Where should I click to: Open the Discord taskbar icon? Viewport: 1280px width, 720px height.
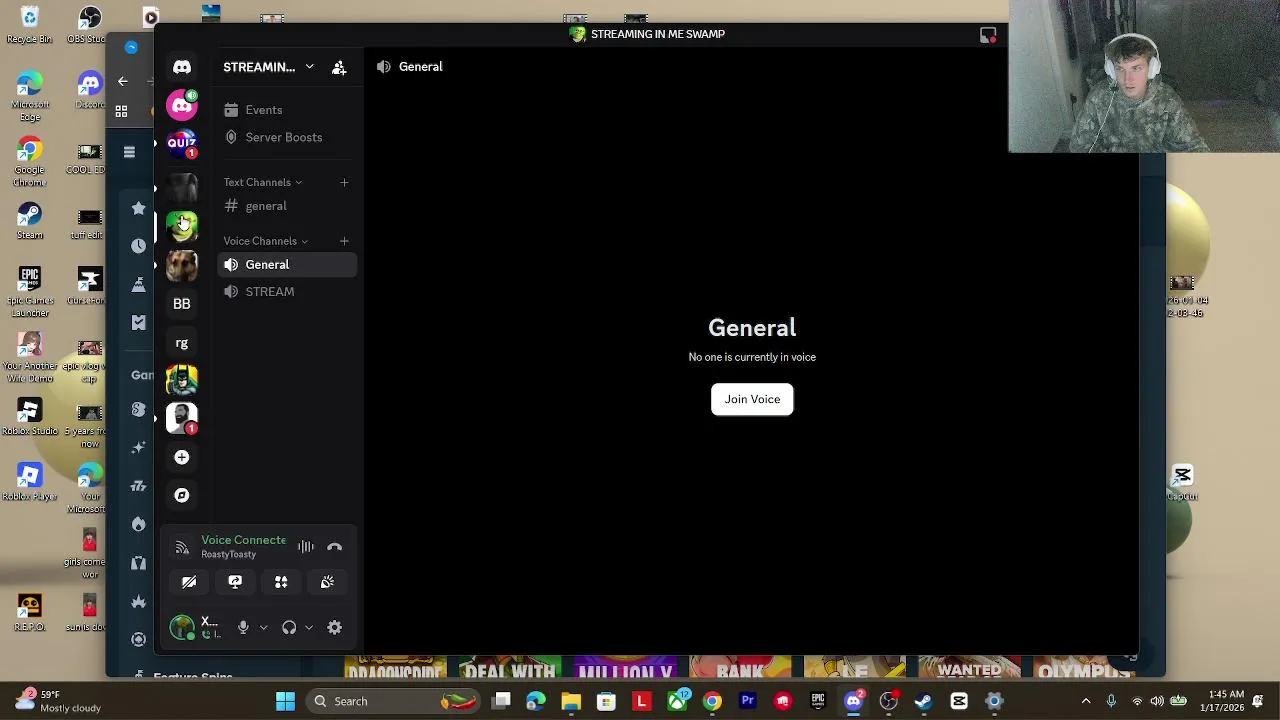853,701
